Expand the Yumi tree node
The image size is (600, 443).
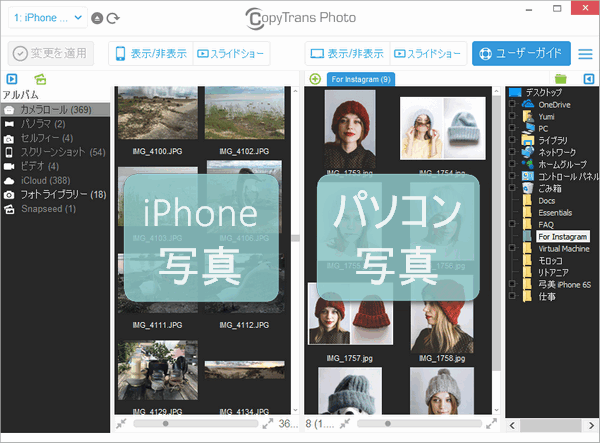click(x=512, y=116)
